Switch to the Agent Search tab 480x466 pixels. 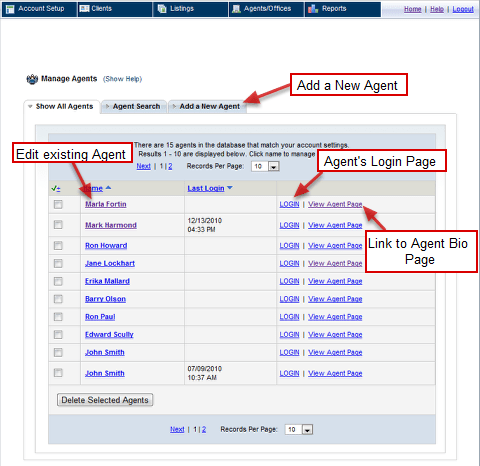tap(133, 107)
